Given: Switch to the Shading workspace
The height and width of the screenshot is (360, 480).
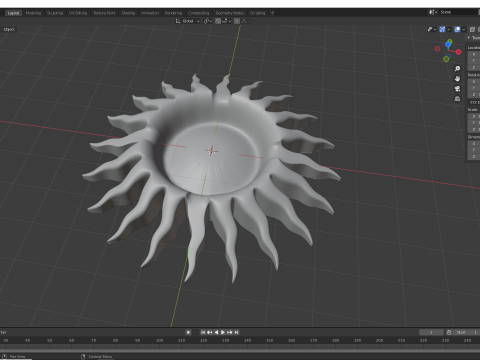Looking at the screenshot, I should pyautogui.click(x=128, y=13).
